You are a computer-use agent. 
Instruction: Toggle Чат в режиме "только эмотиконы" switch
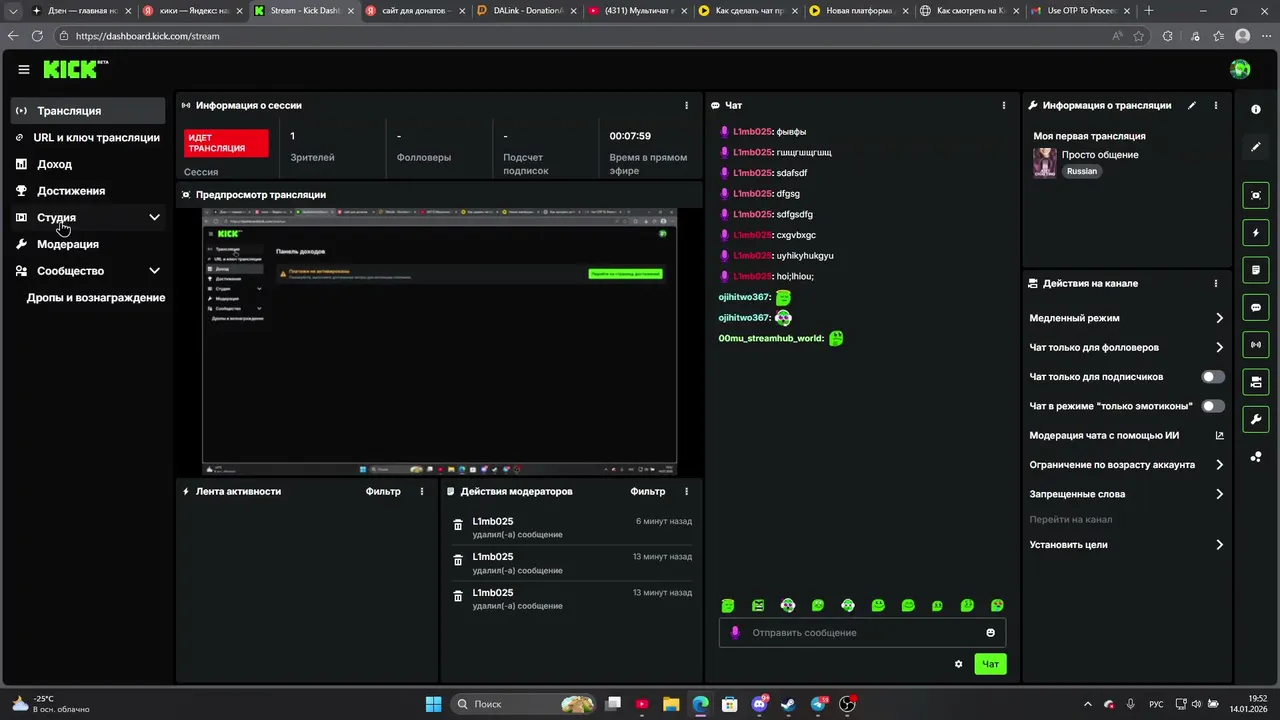[1213, 406]
